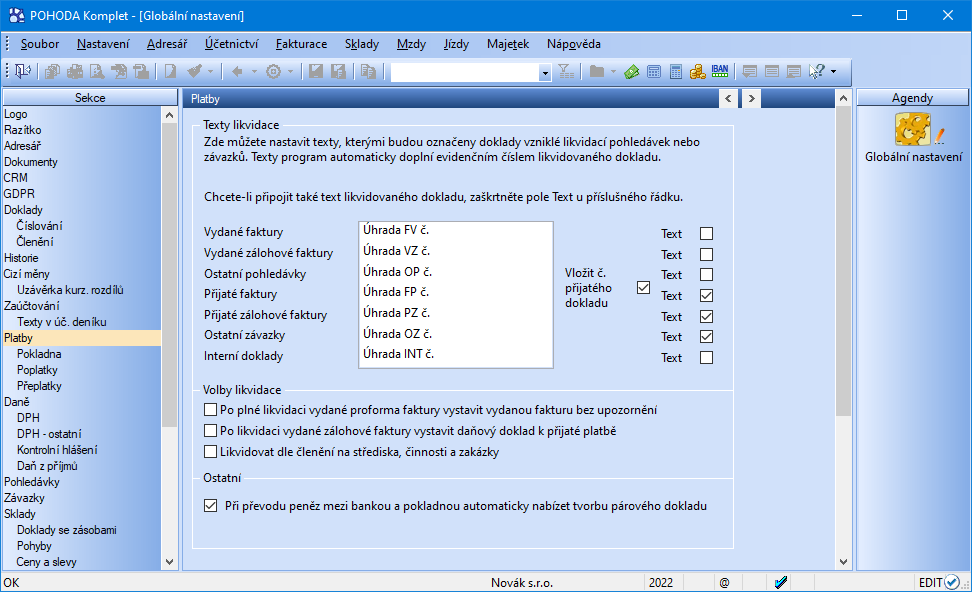
Task: Click the help pointer question mark icon
Action: (817, 72)
